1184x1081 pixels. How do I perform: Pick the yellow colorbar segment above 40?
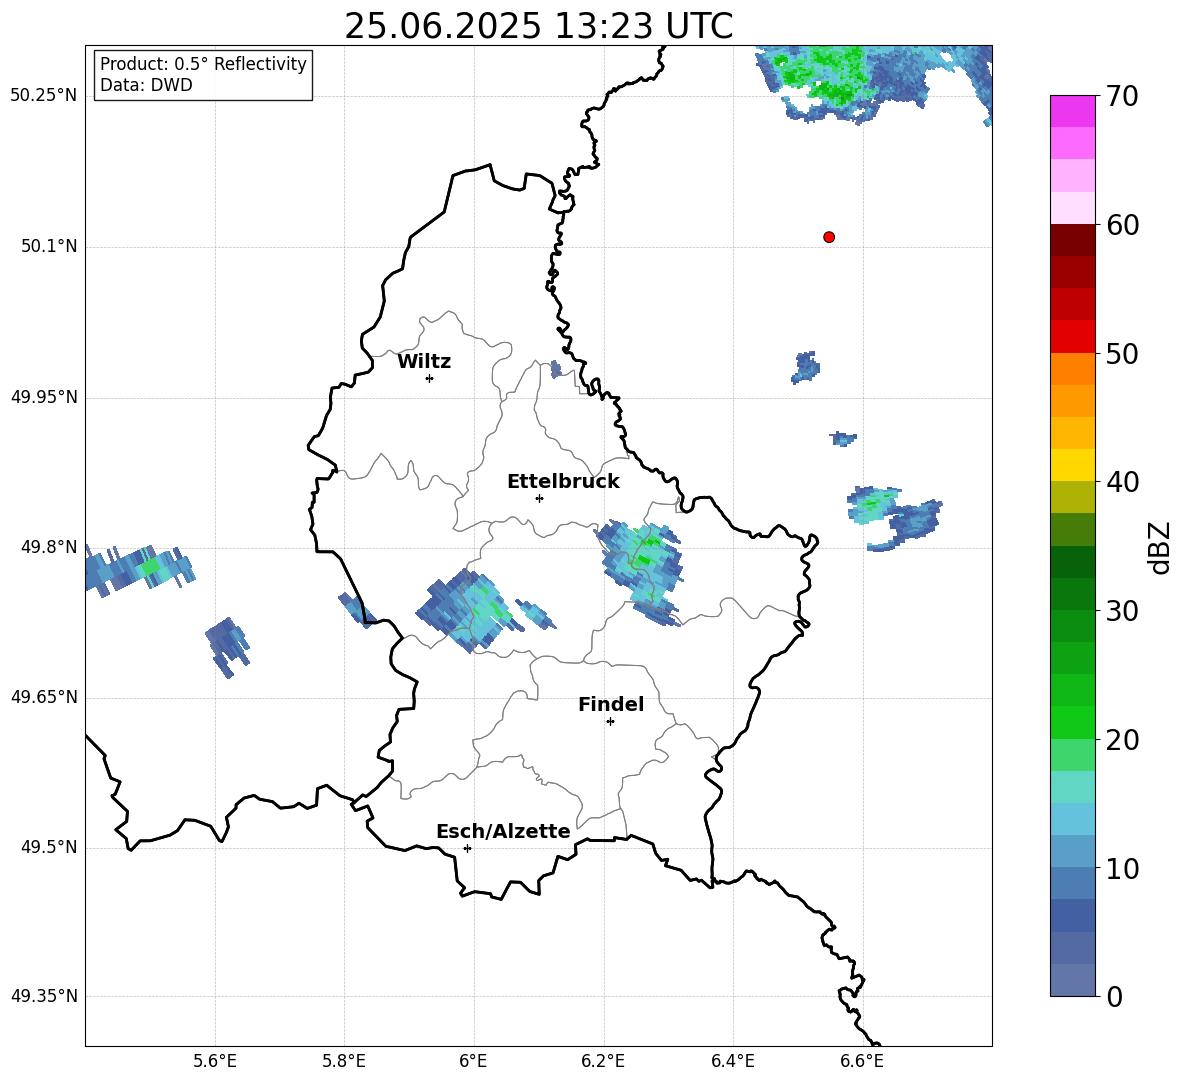point(1073,465)
